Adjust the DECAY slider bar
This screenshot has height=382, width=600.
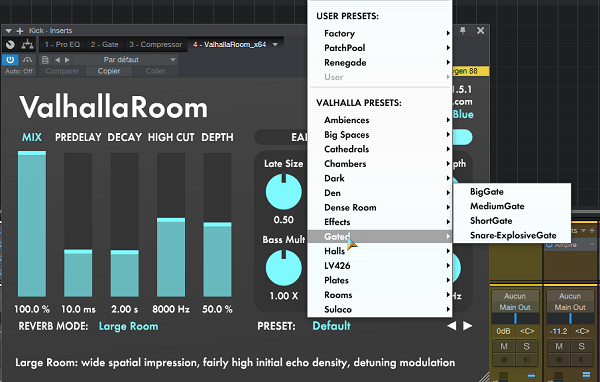point(125,224)
